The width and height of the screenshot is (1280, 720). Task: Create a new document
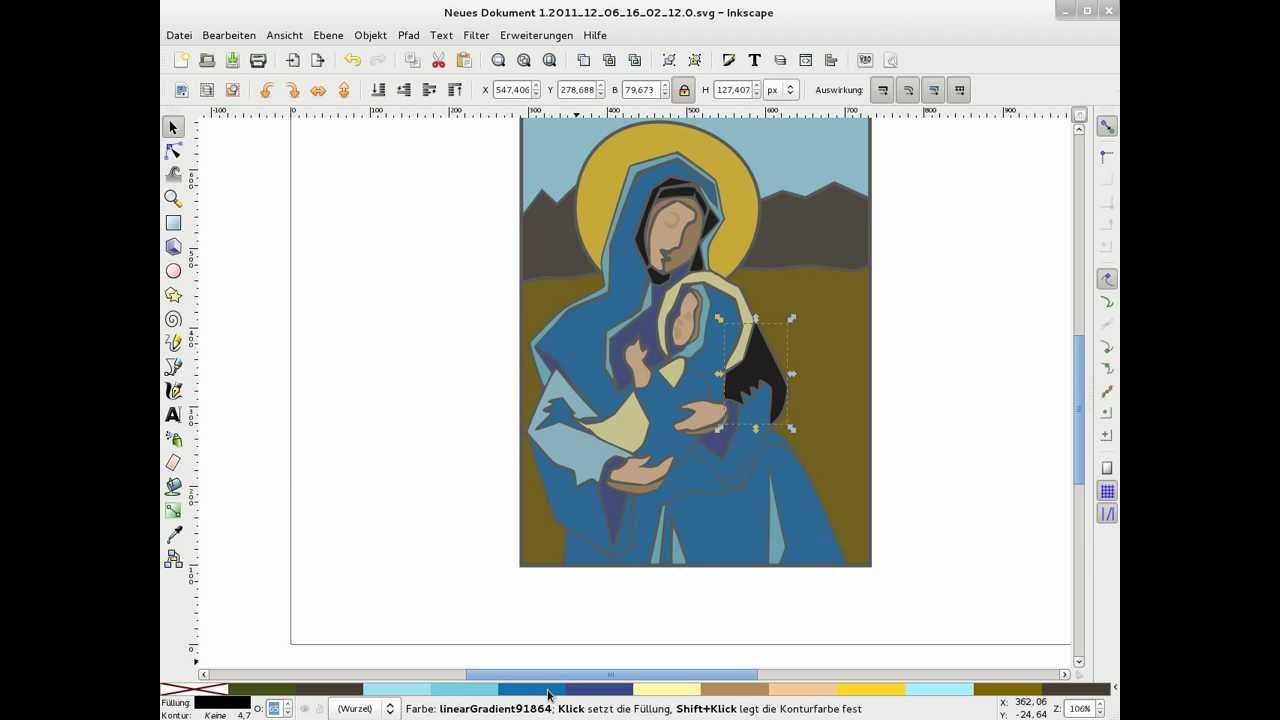pos(181,60)
